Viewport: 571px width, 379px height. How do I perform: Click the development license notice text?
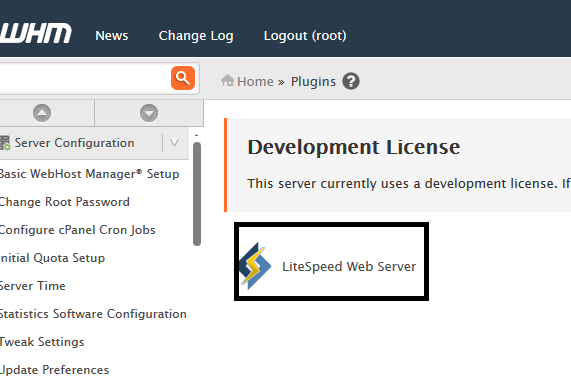[409, 183]
